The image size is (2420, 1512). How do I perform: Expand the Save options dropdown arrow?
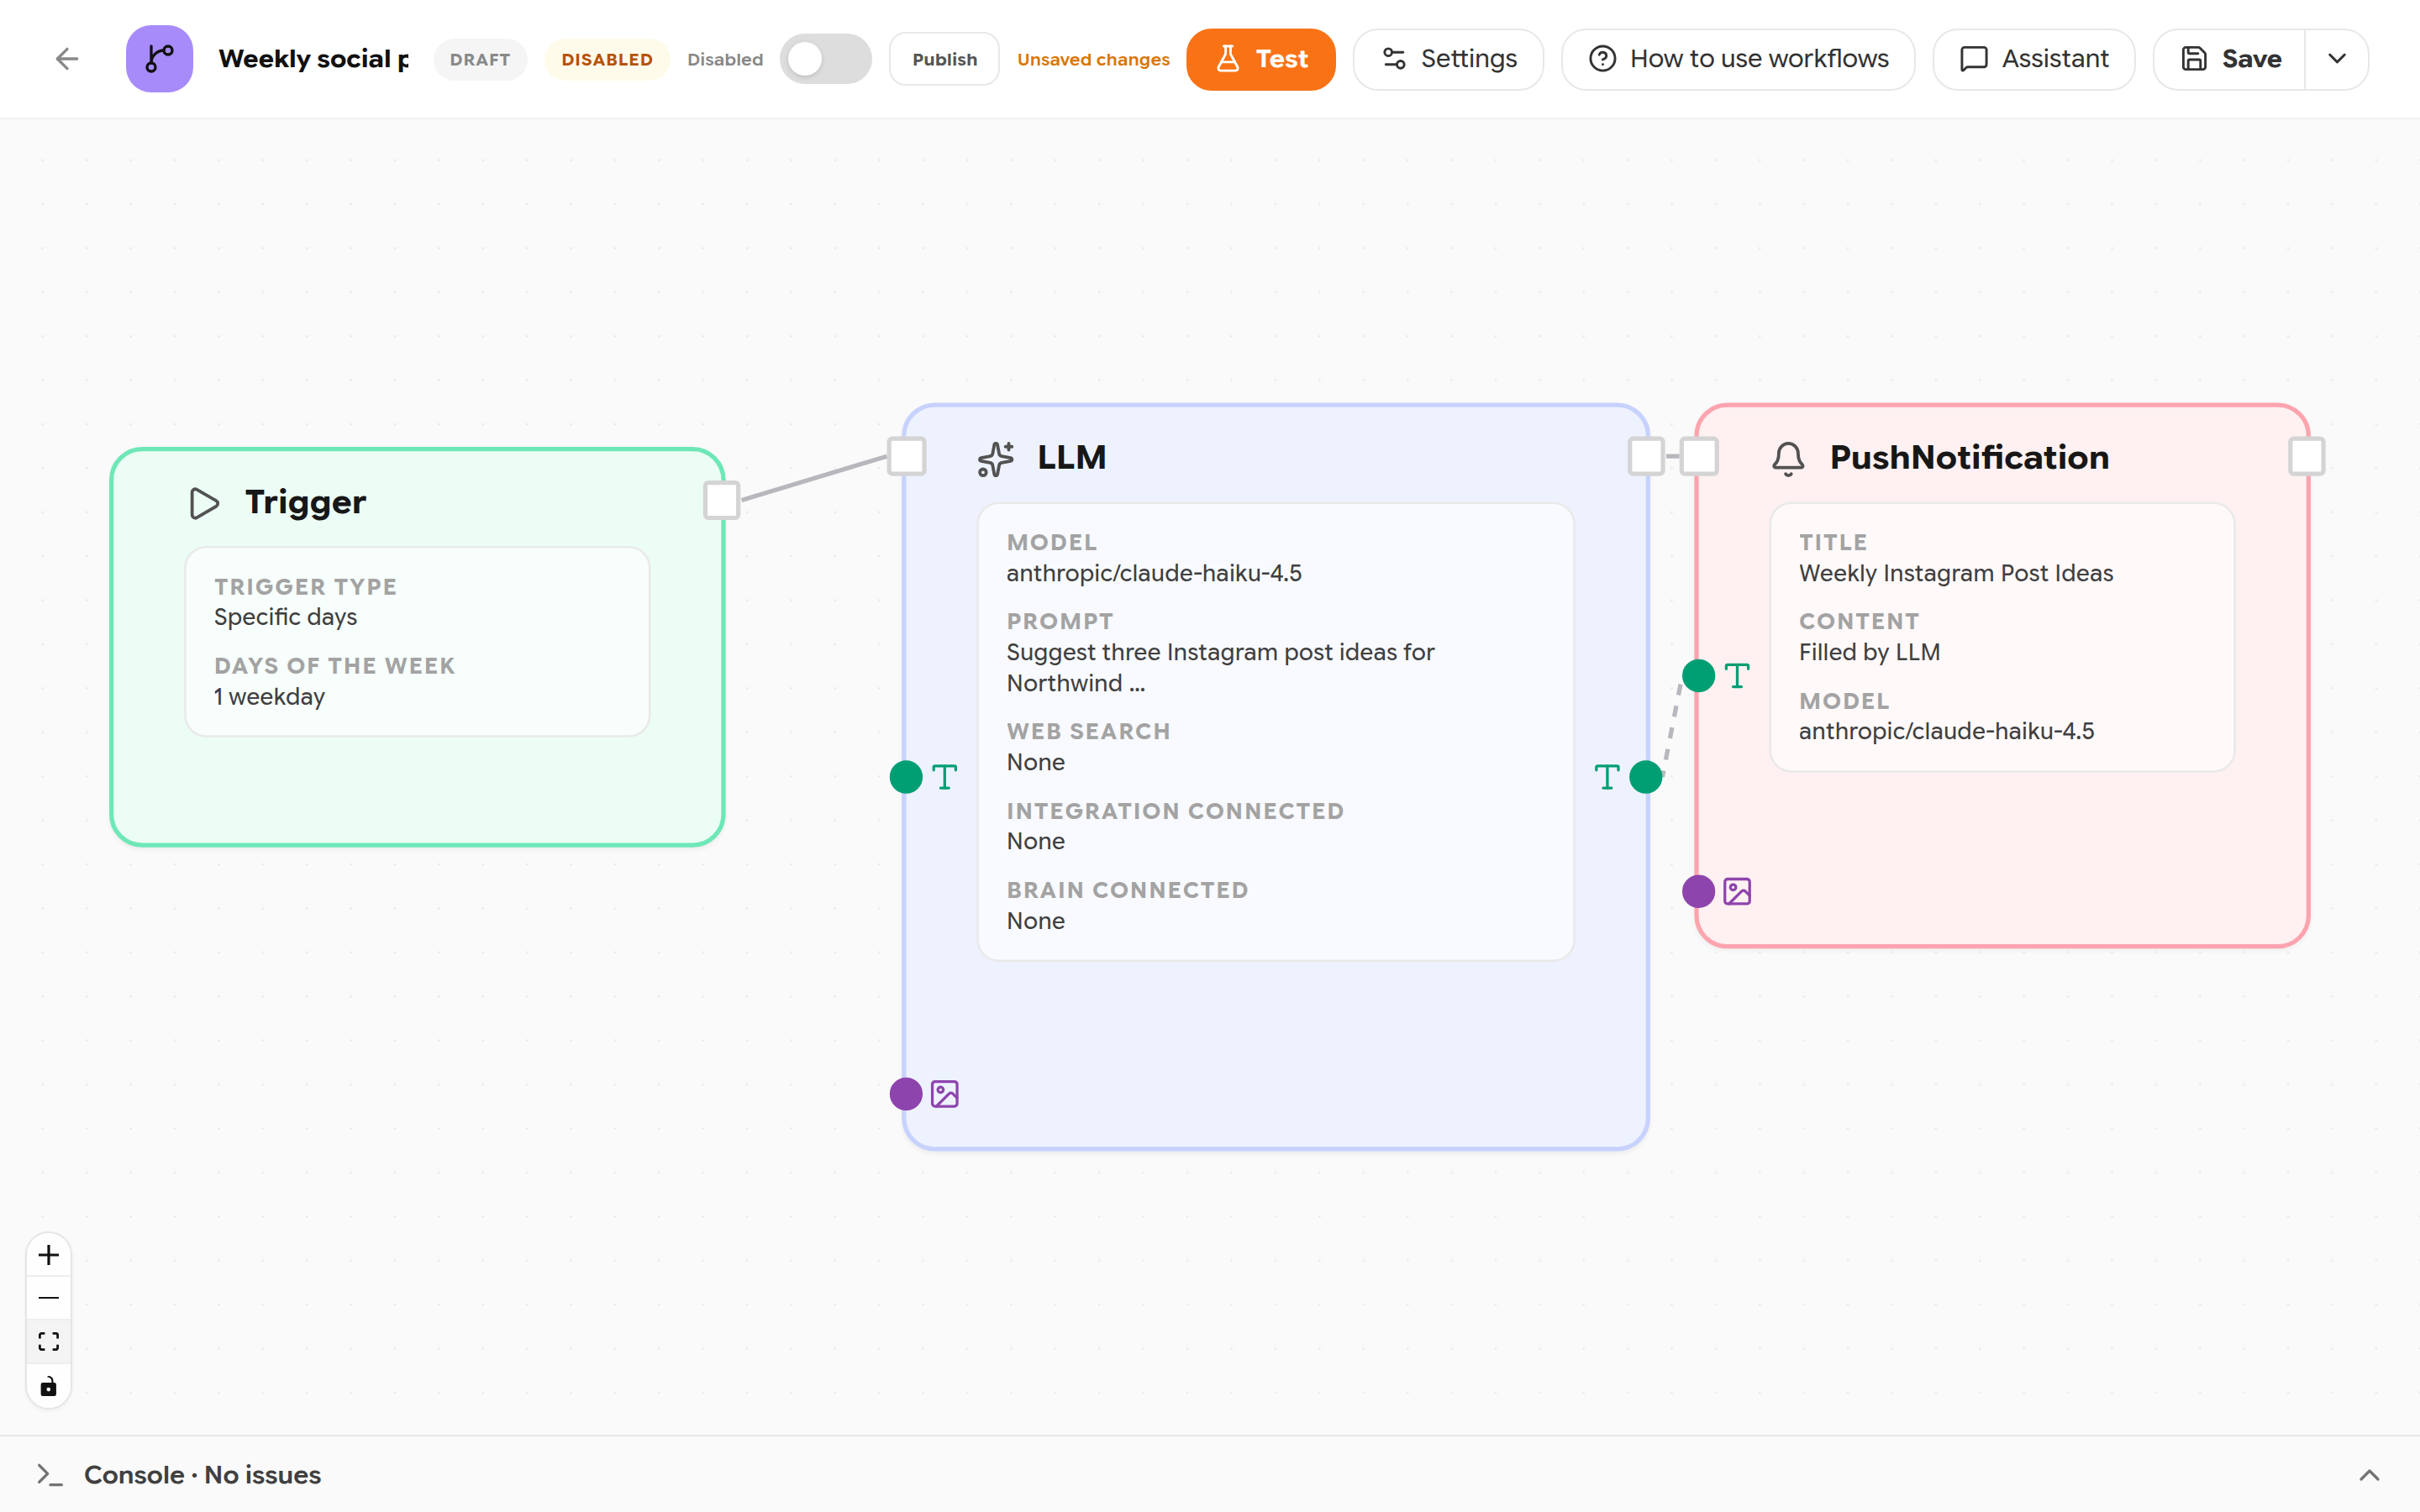click(2337, 59)
